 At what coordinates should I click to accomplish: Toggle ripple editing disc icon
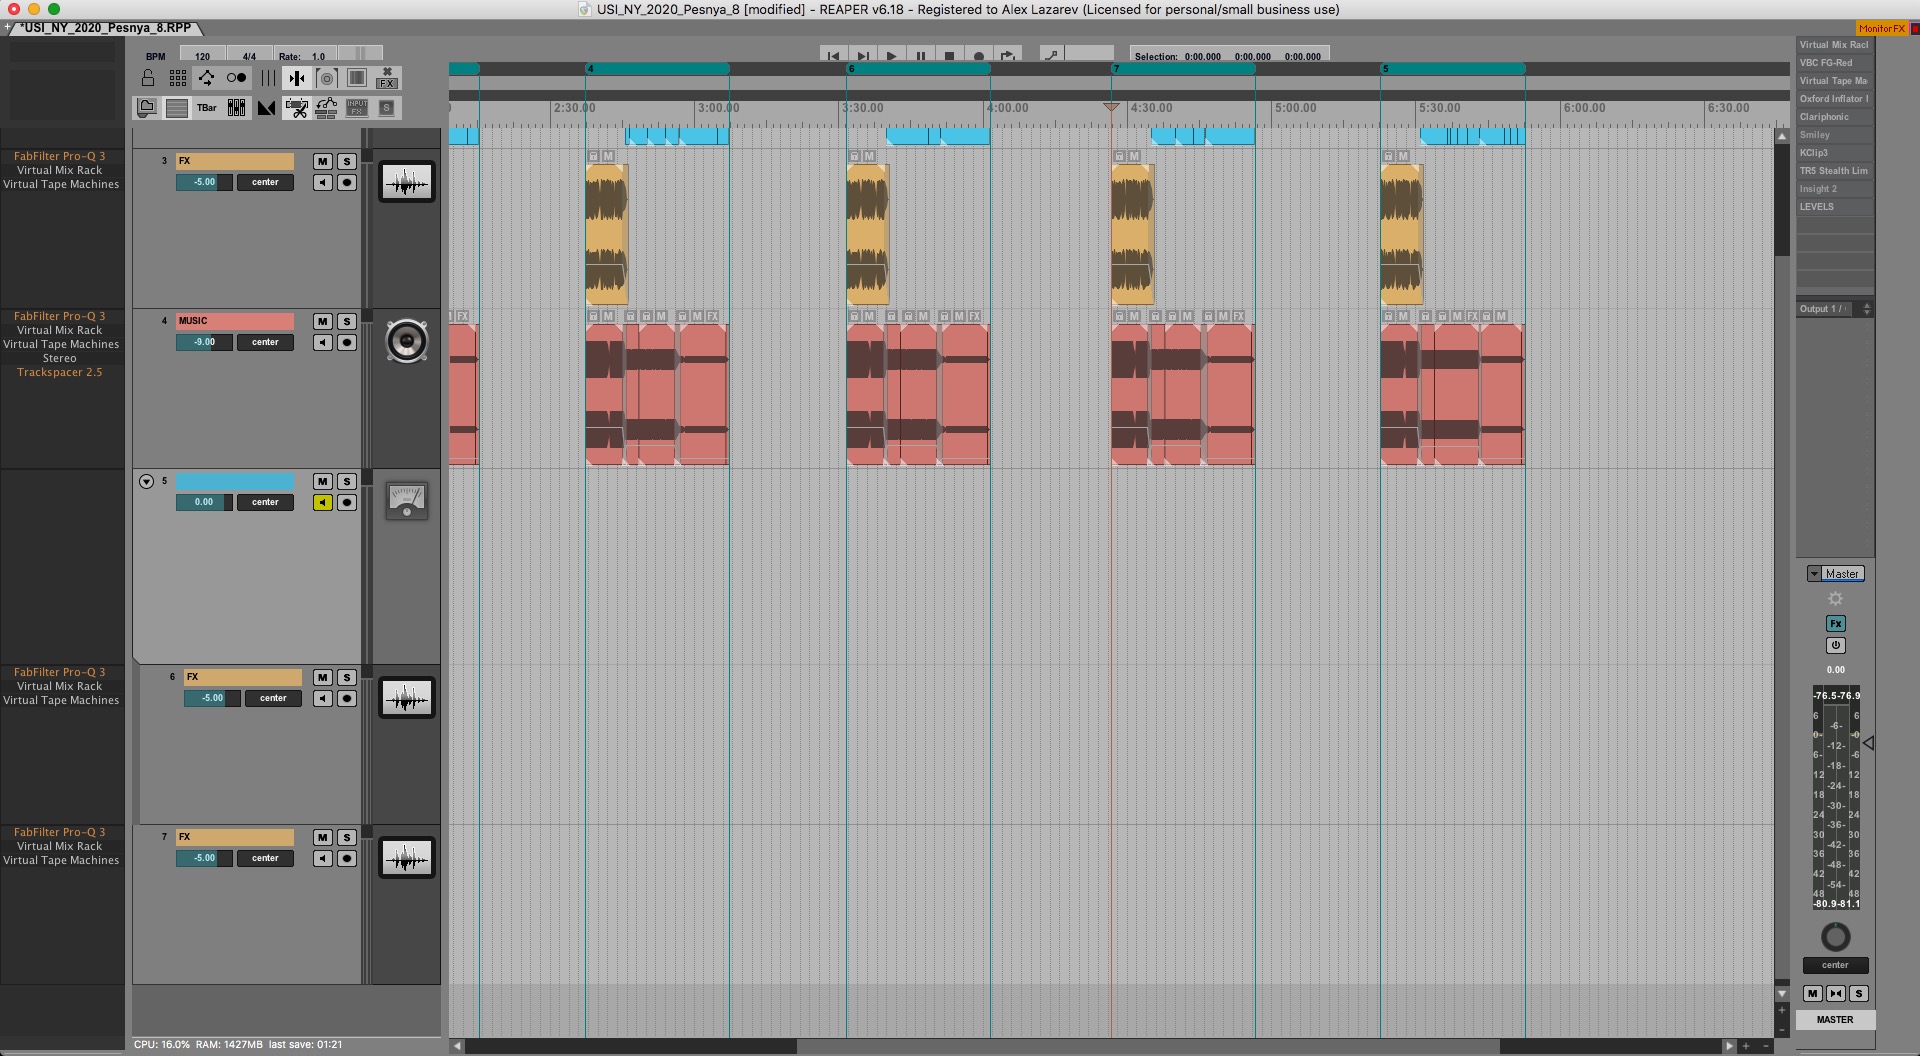click(327, 78)
